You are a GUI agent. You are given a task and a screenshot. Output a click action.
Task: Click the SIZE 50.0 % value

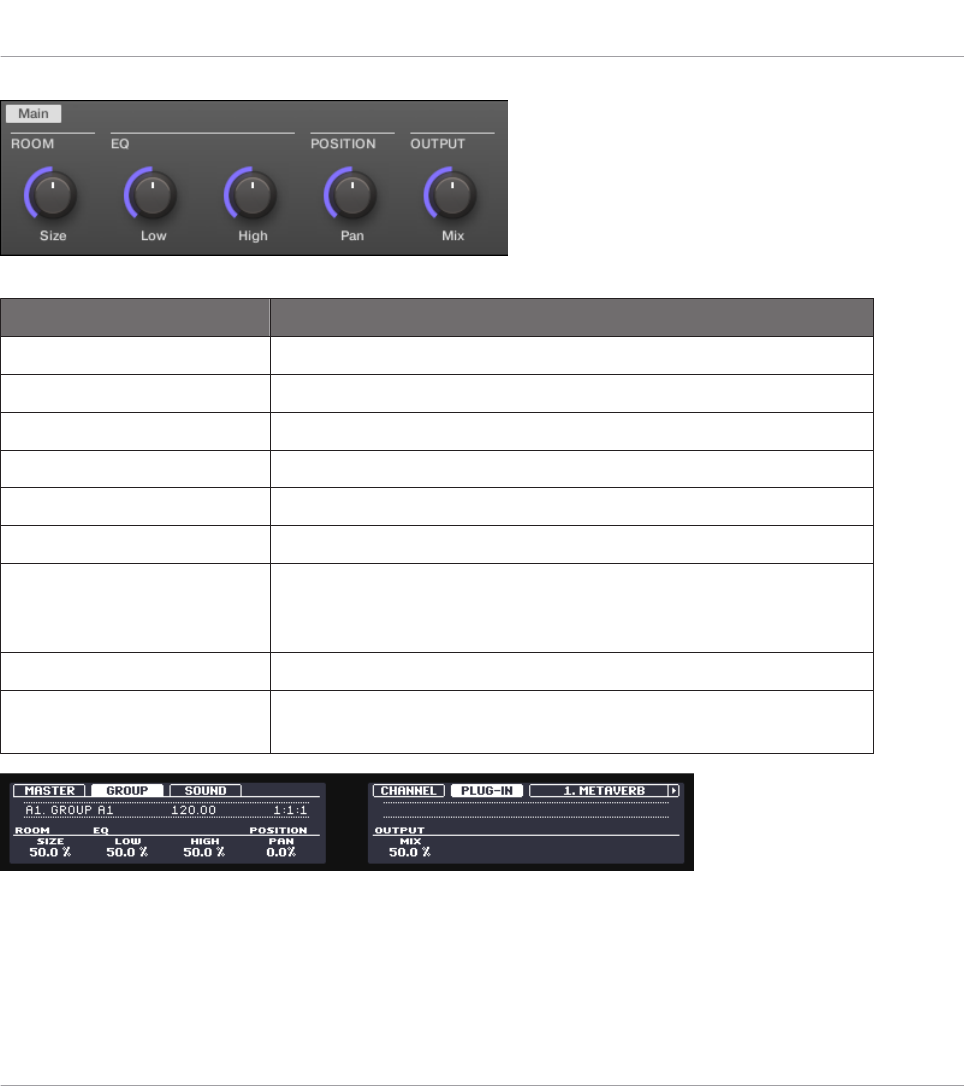[50, 852]
